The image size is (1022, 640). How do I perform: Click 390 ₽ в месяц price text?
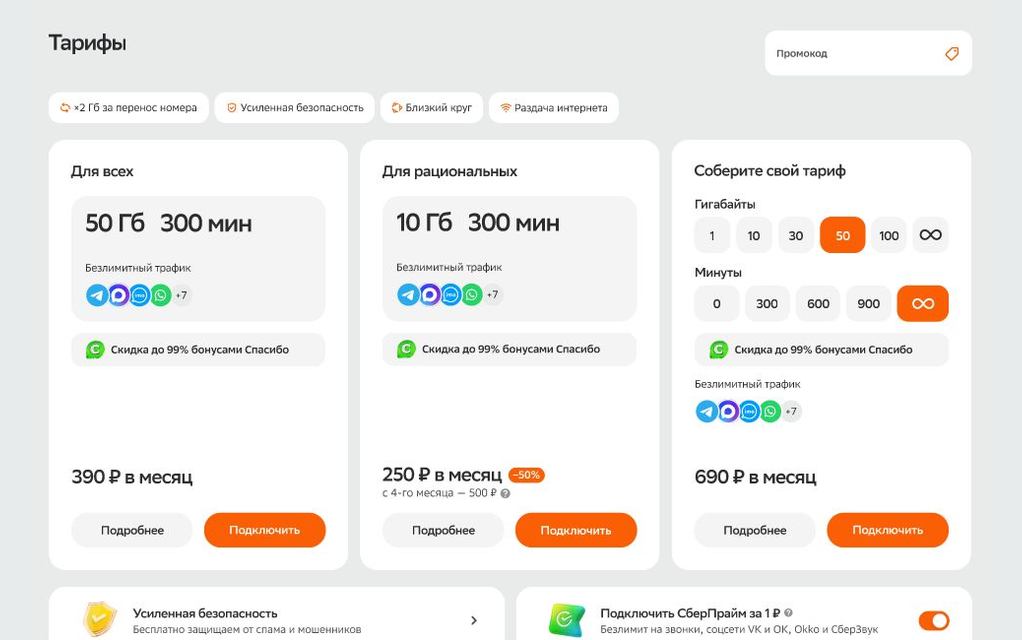point(132,477)
